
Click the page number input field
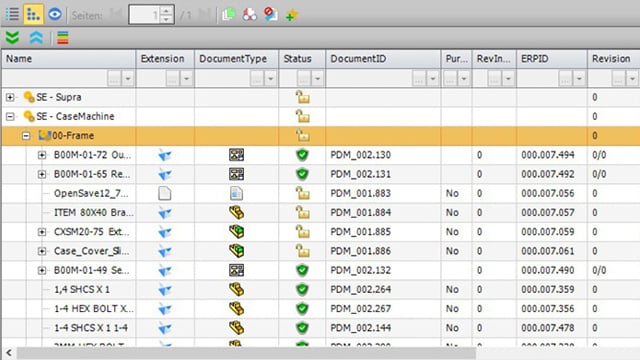point(144,16)
